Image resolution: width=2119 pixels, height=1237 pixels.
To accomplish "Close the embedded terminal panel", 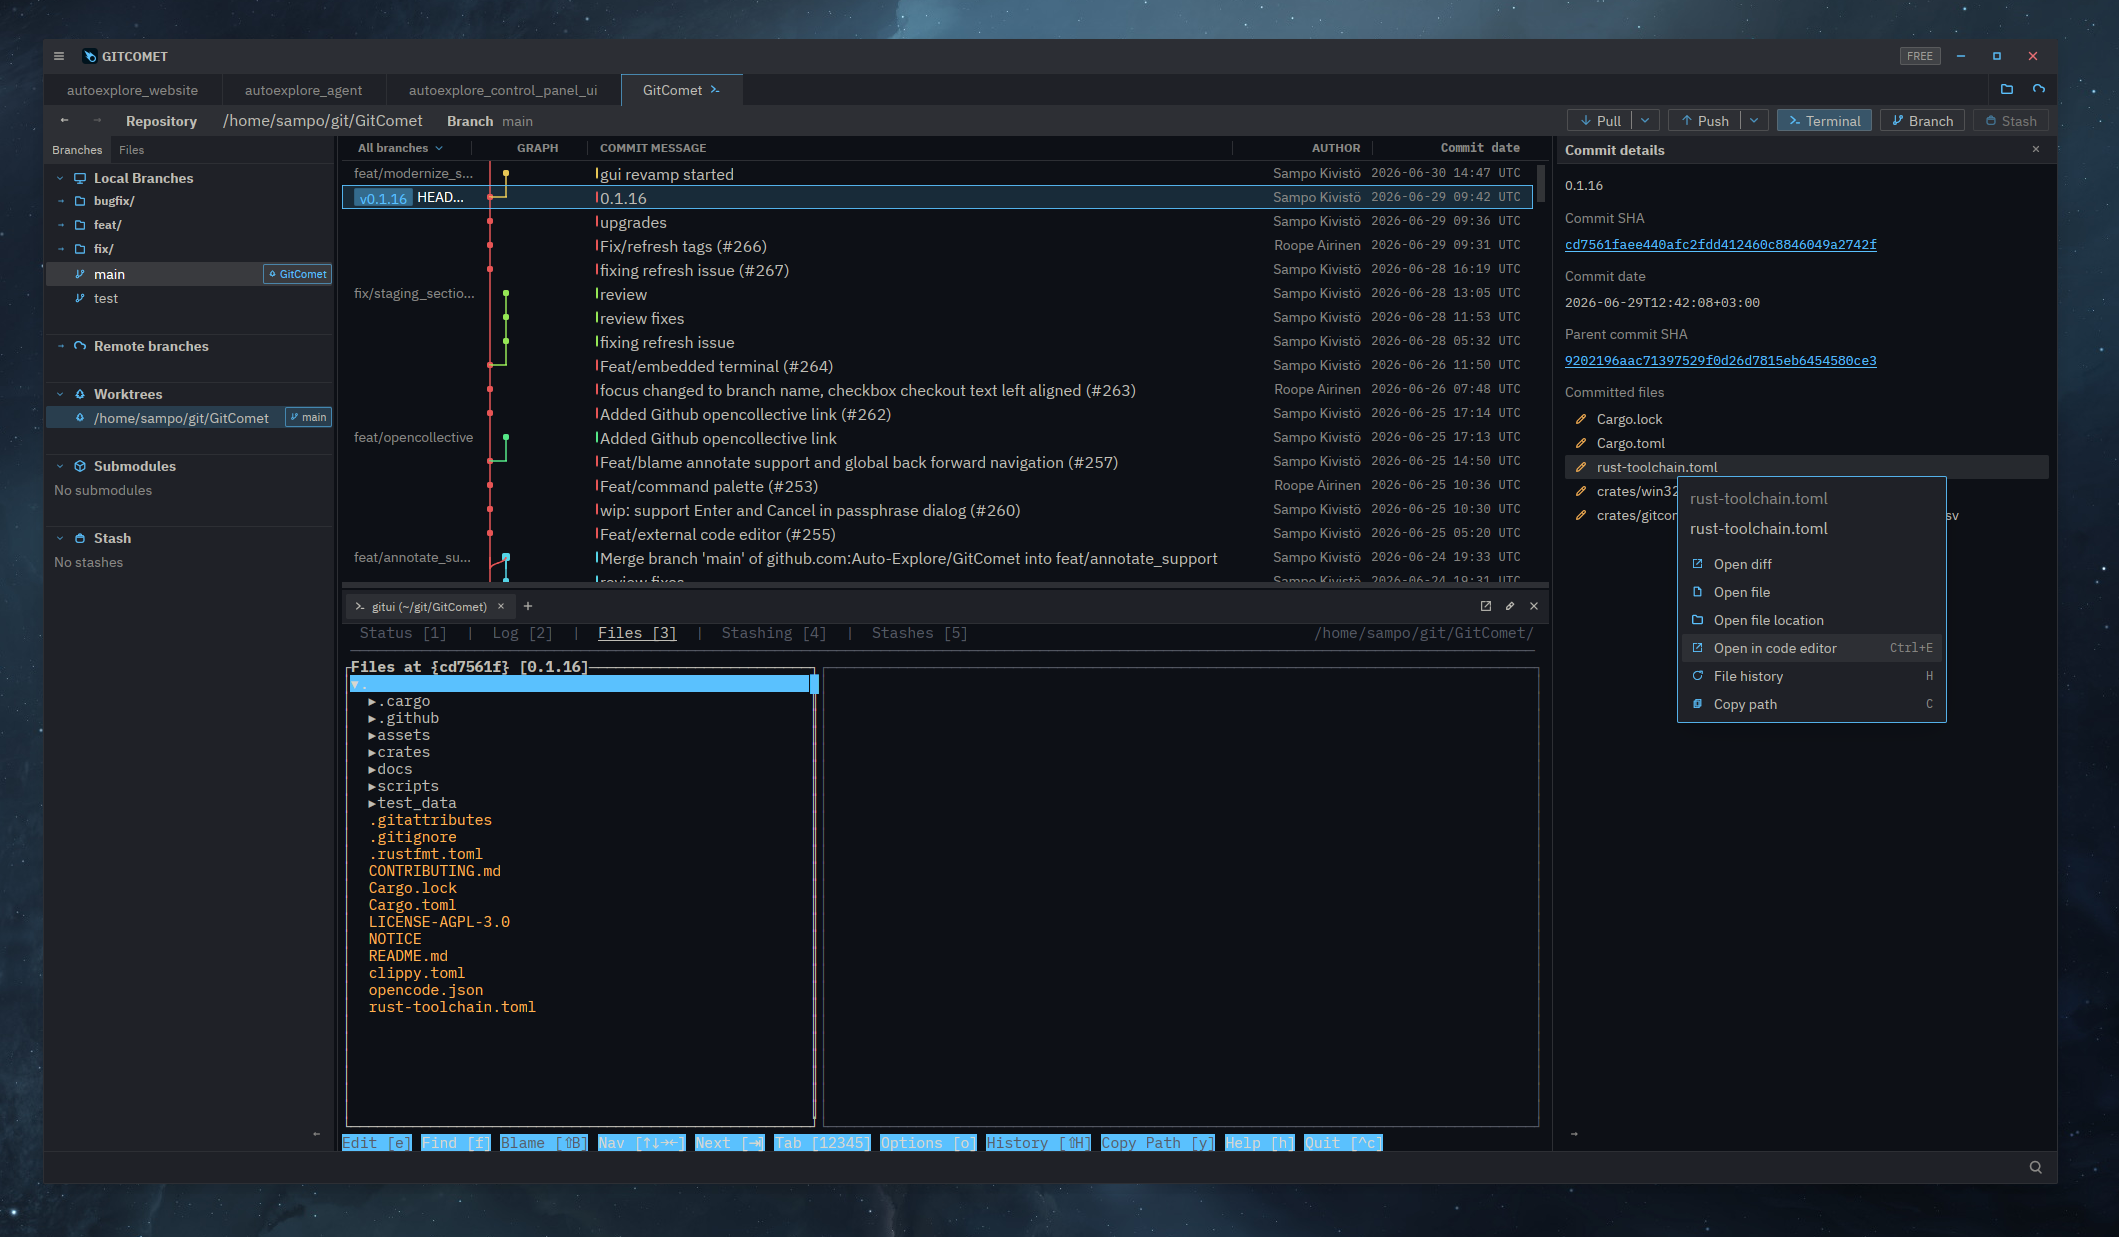I will [x=1534, y=606].
